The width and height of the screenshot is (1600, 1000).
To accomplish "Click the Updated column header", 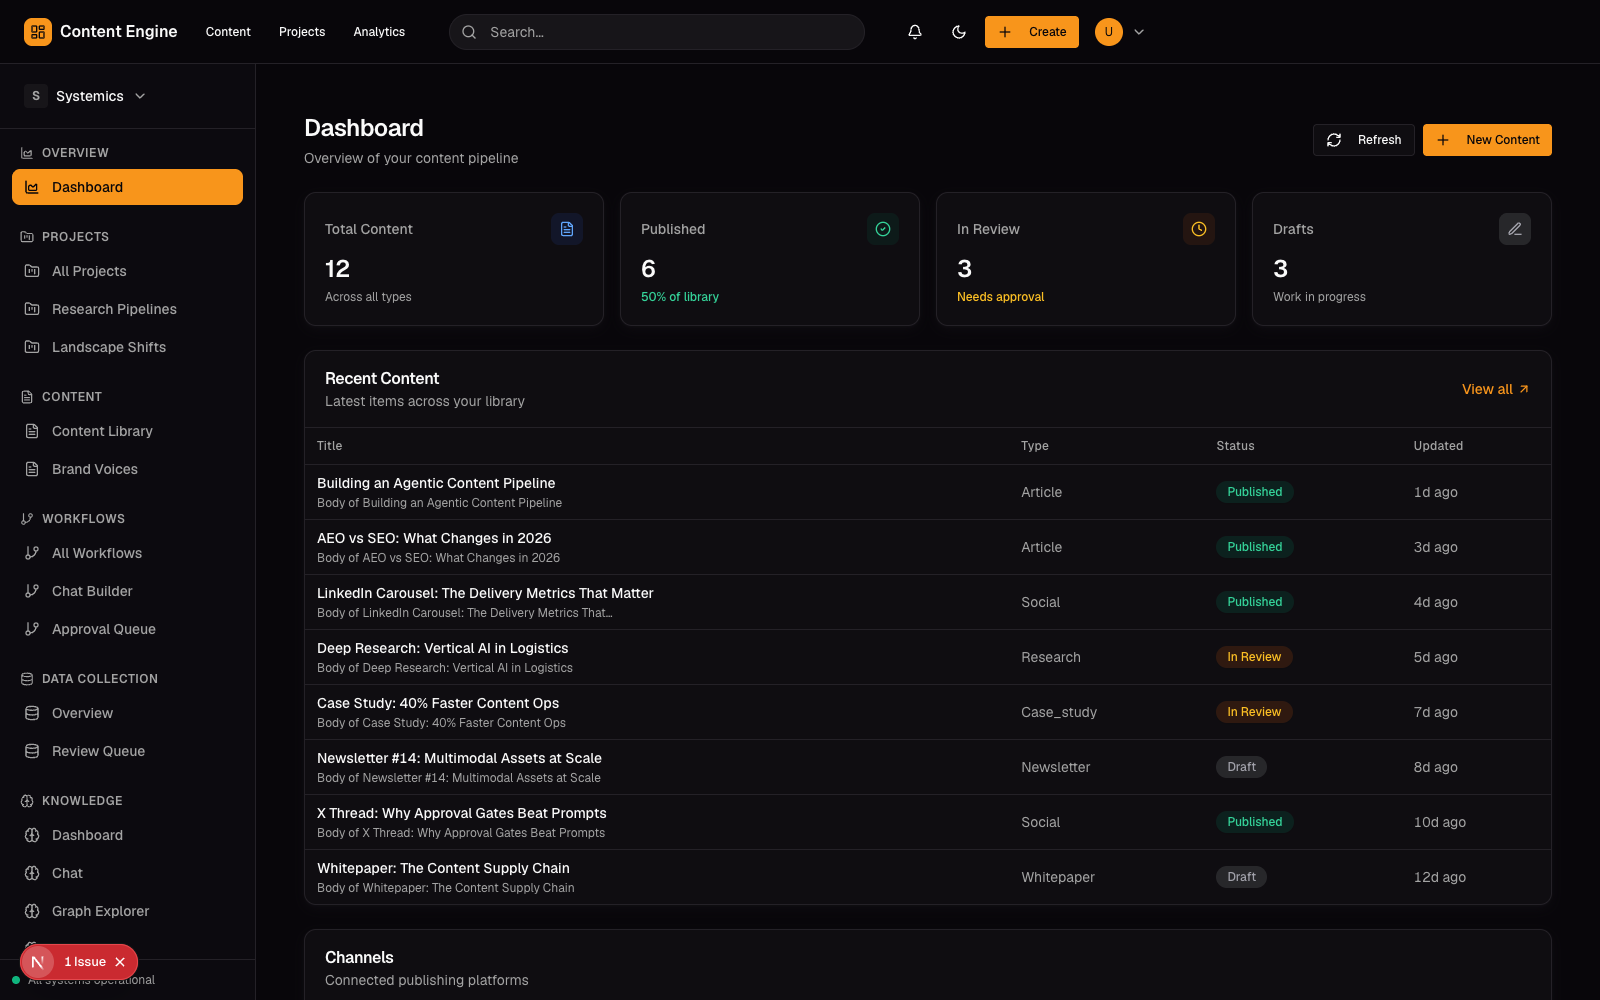I will [1438, 446].
